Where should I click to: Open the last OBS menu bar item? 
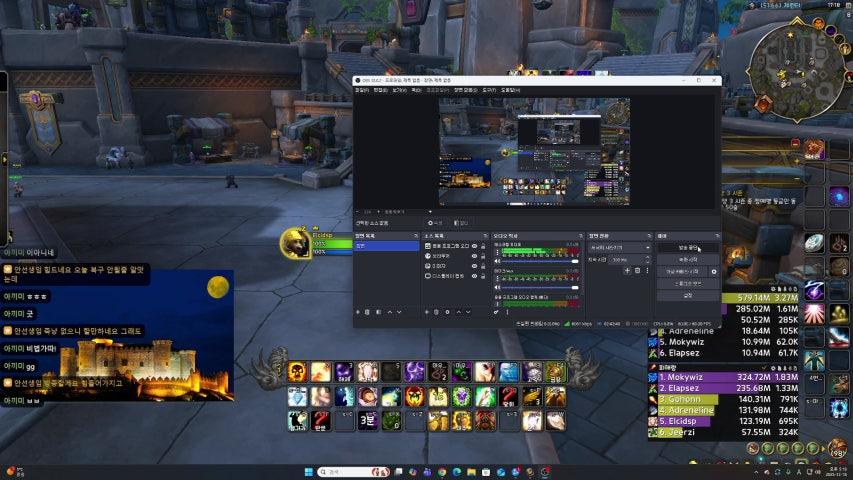coord(510,90)
